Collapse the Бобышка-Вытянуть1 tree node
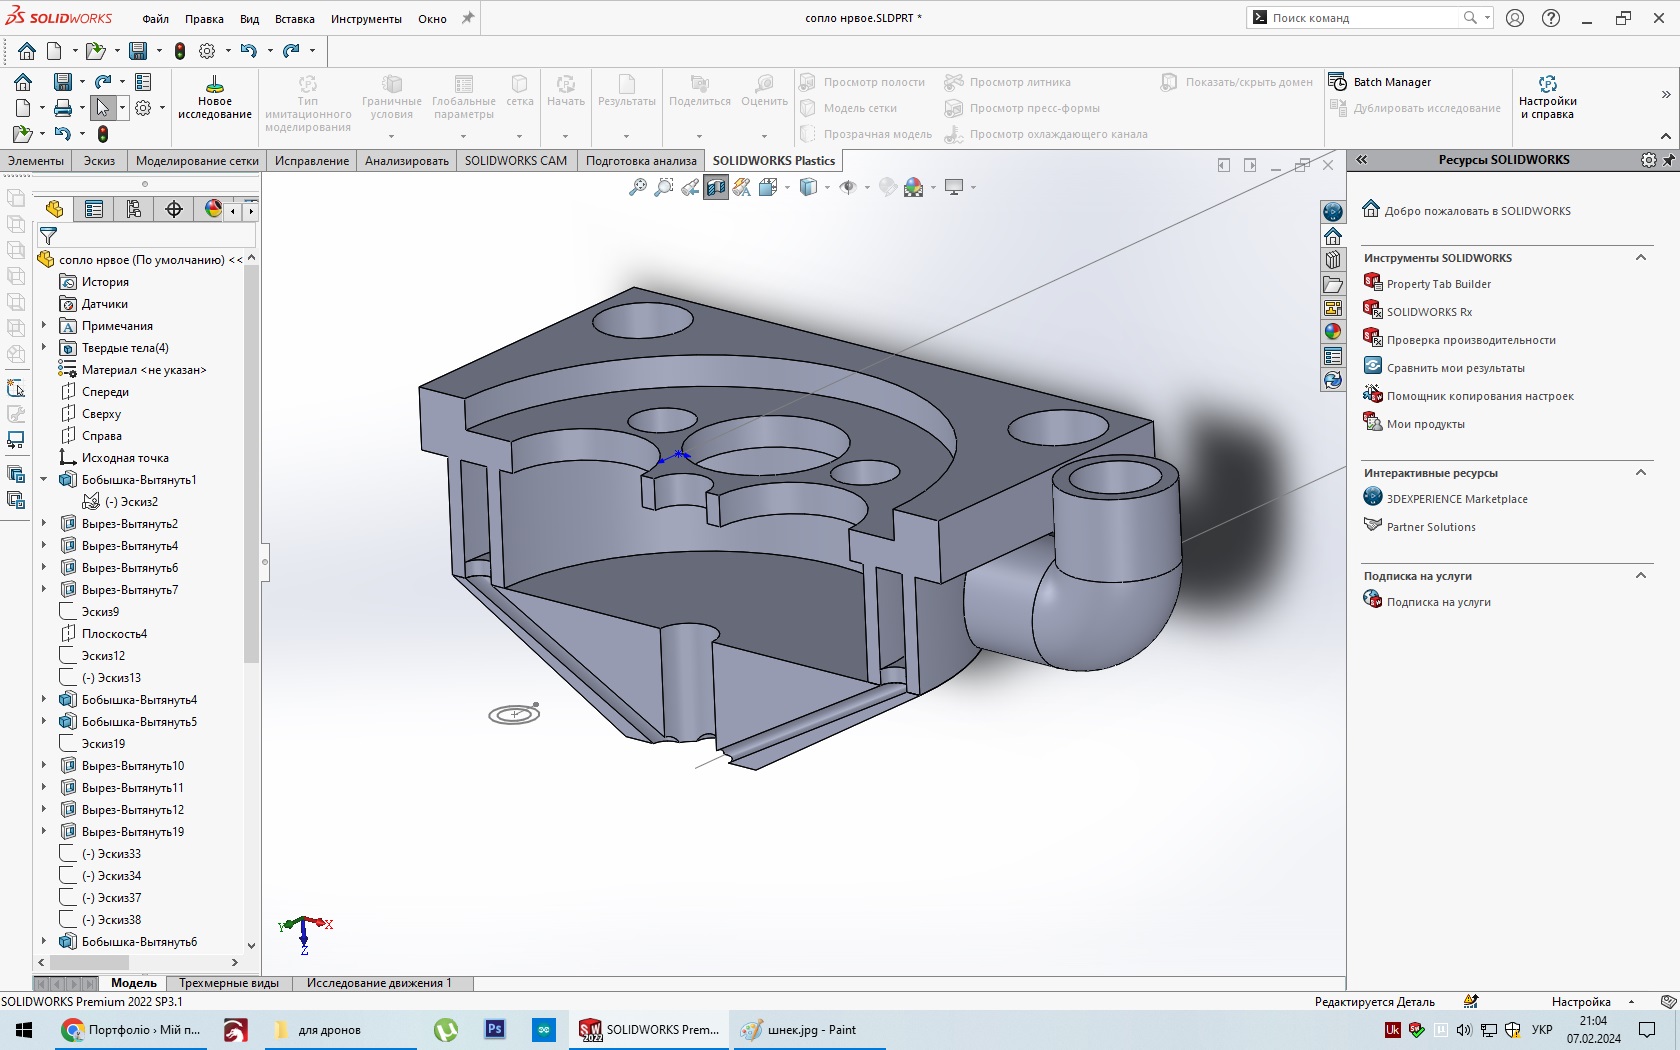Viewport: 1680px width, 1050px height. coord(44,480)
